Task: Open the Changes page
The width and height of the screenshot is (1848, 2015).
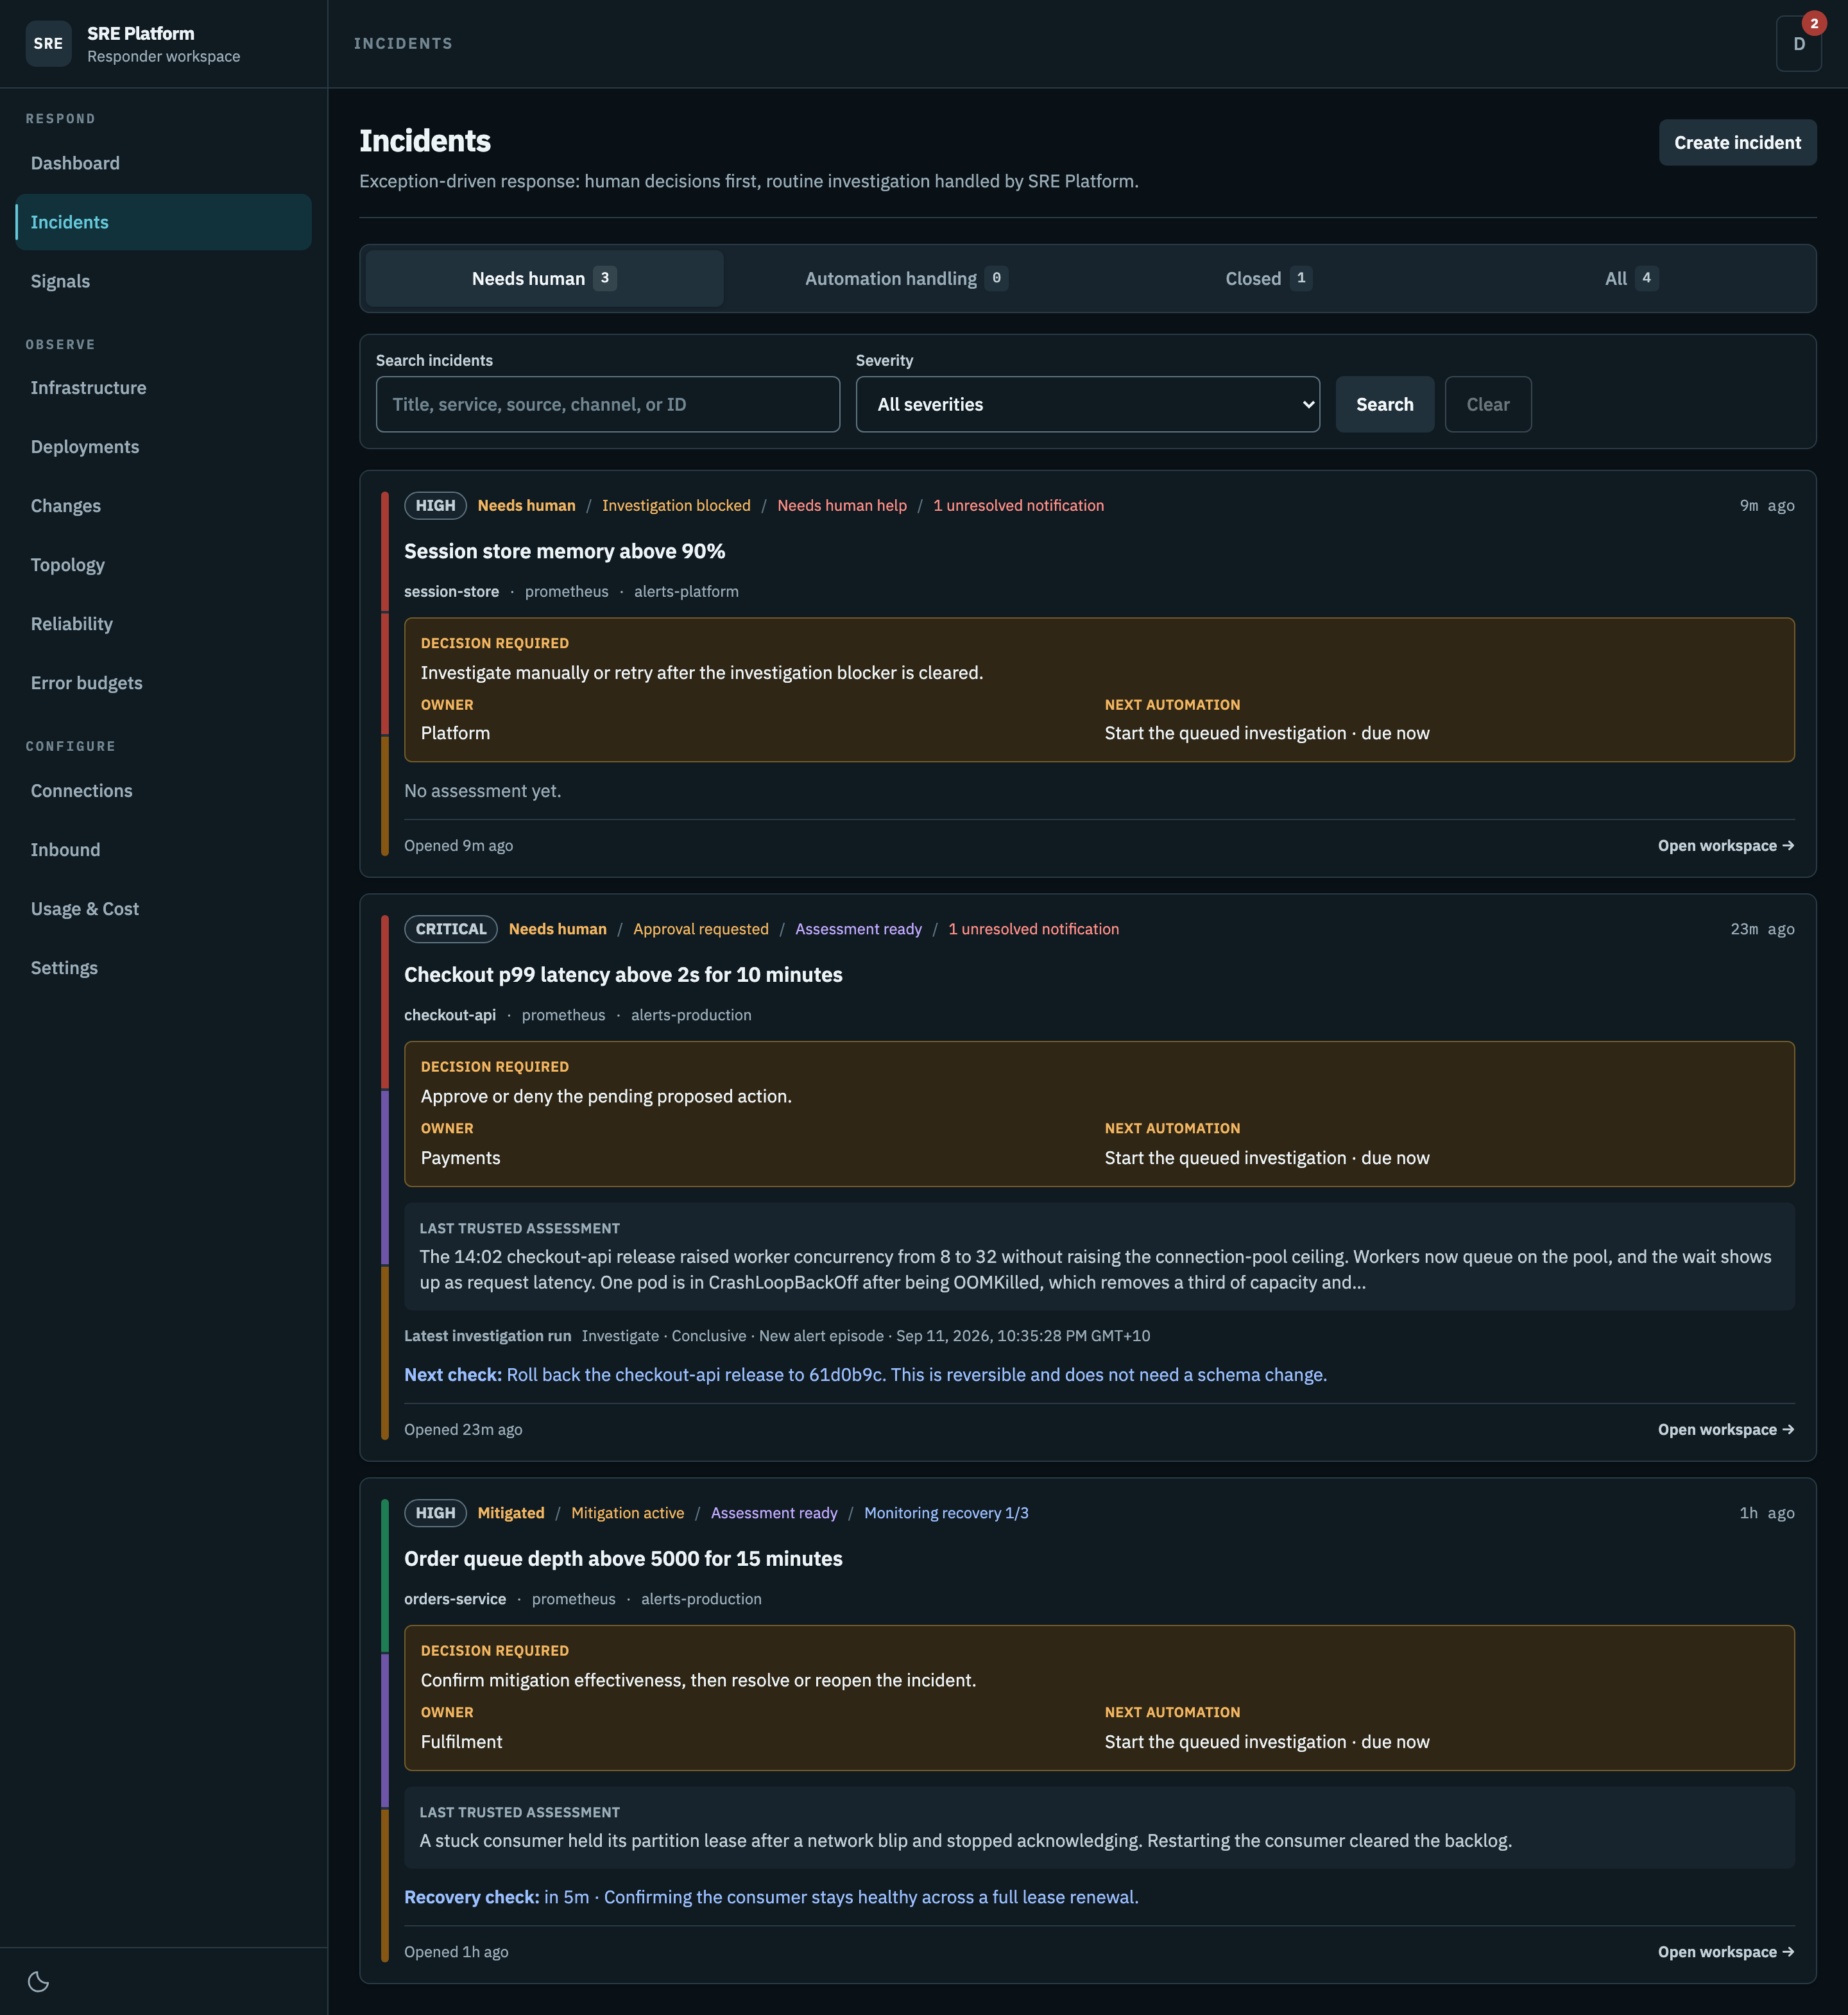Action: 164,506
